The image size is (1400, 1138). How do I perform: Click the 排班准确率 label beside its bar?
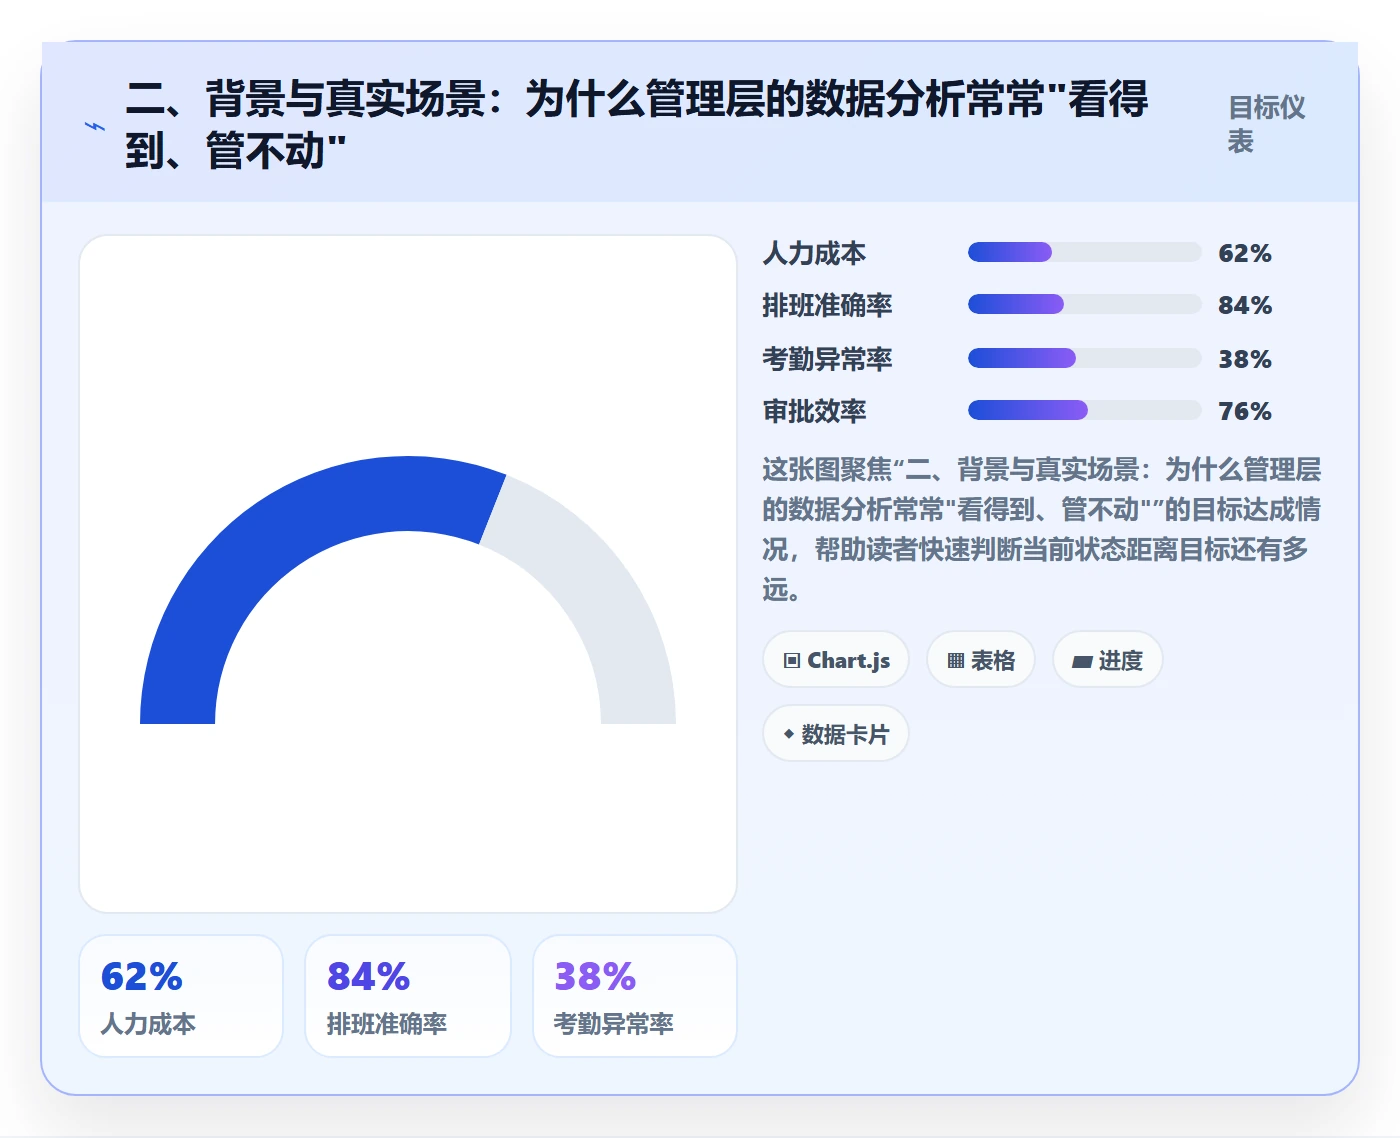click(827, 305)
